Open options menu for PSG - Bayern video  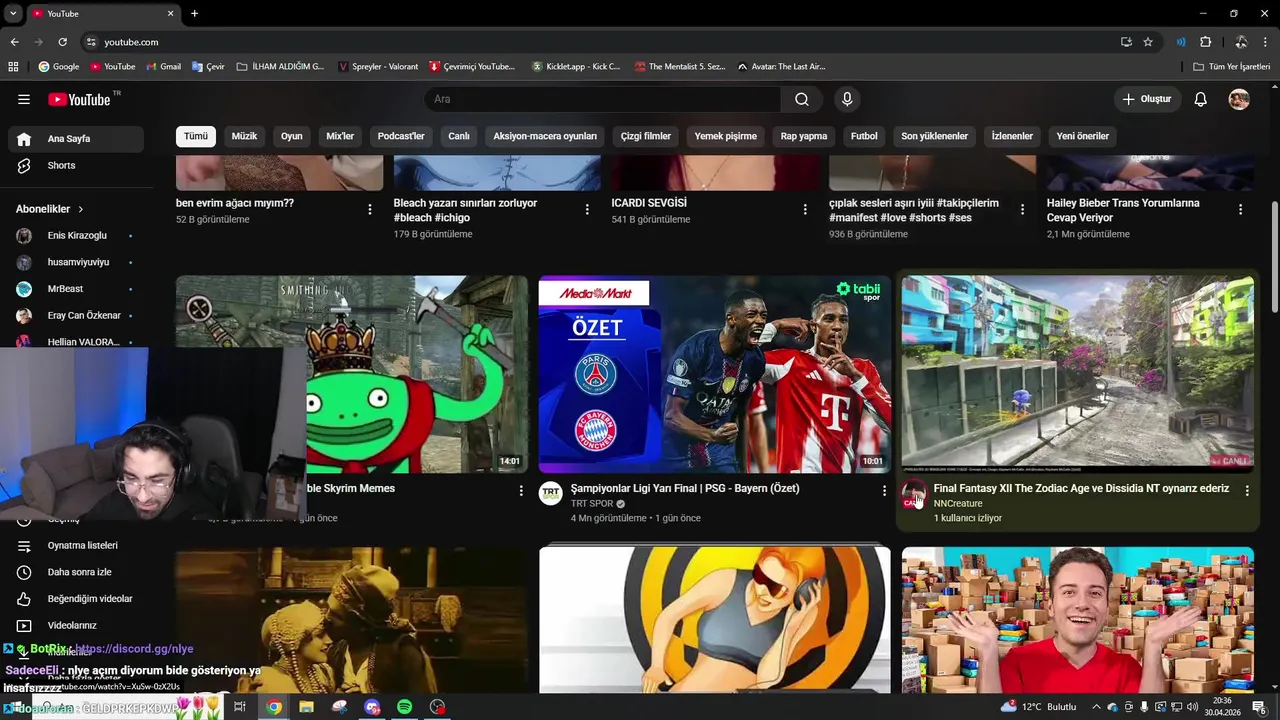884,490
